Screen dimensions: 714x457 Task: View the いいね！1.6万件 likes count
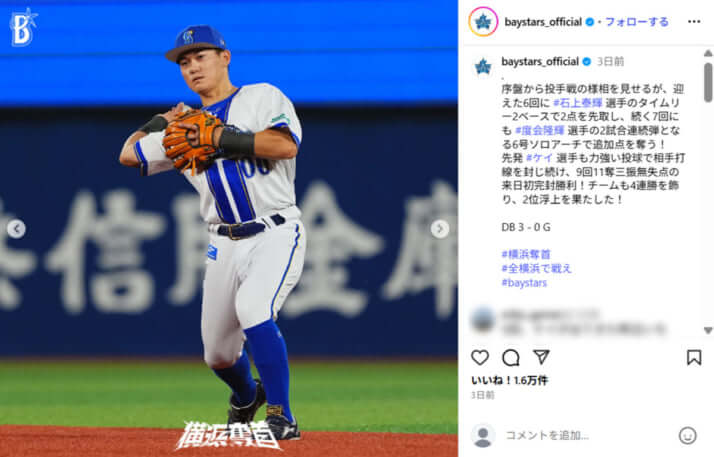(509, 381)
